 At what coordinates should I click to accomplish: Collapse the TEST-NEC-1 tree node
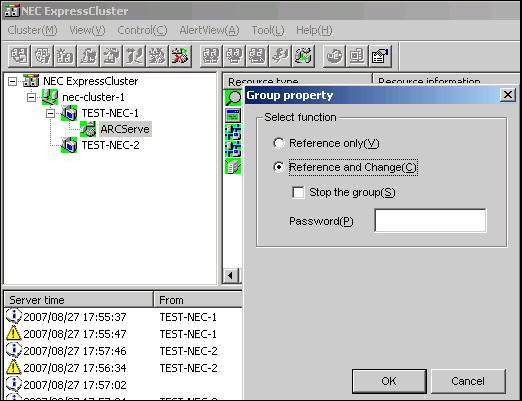point(50,113)
